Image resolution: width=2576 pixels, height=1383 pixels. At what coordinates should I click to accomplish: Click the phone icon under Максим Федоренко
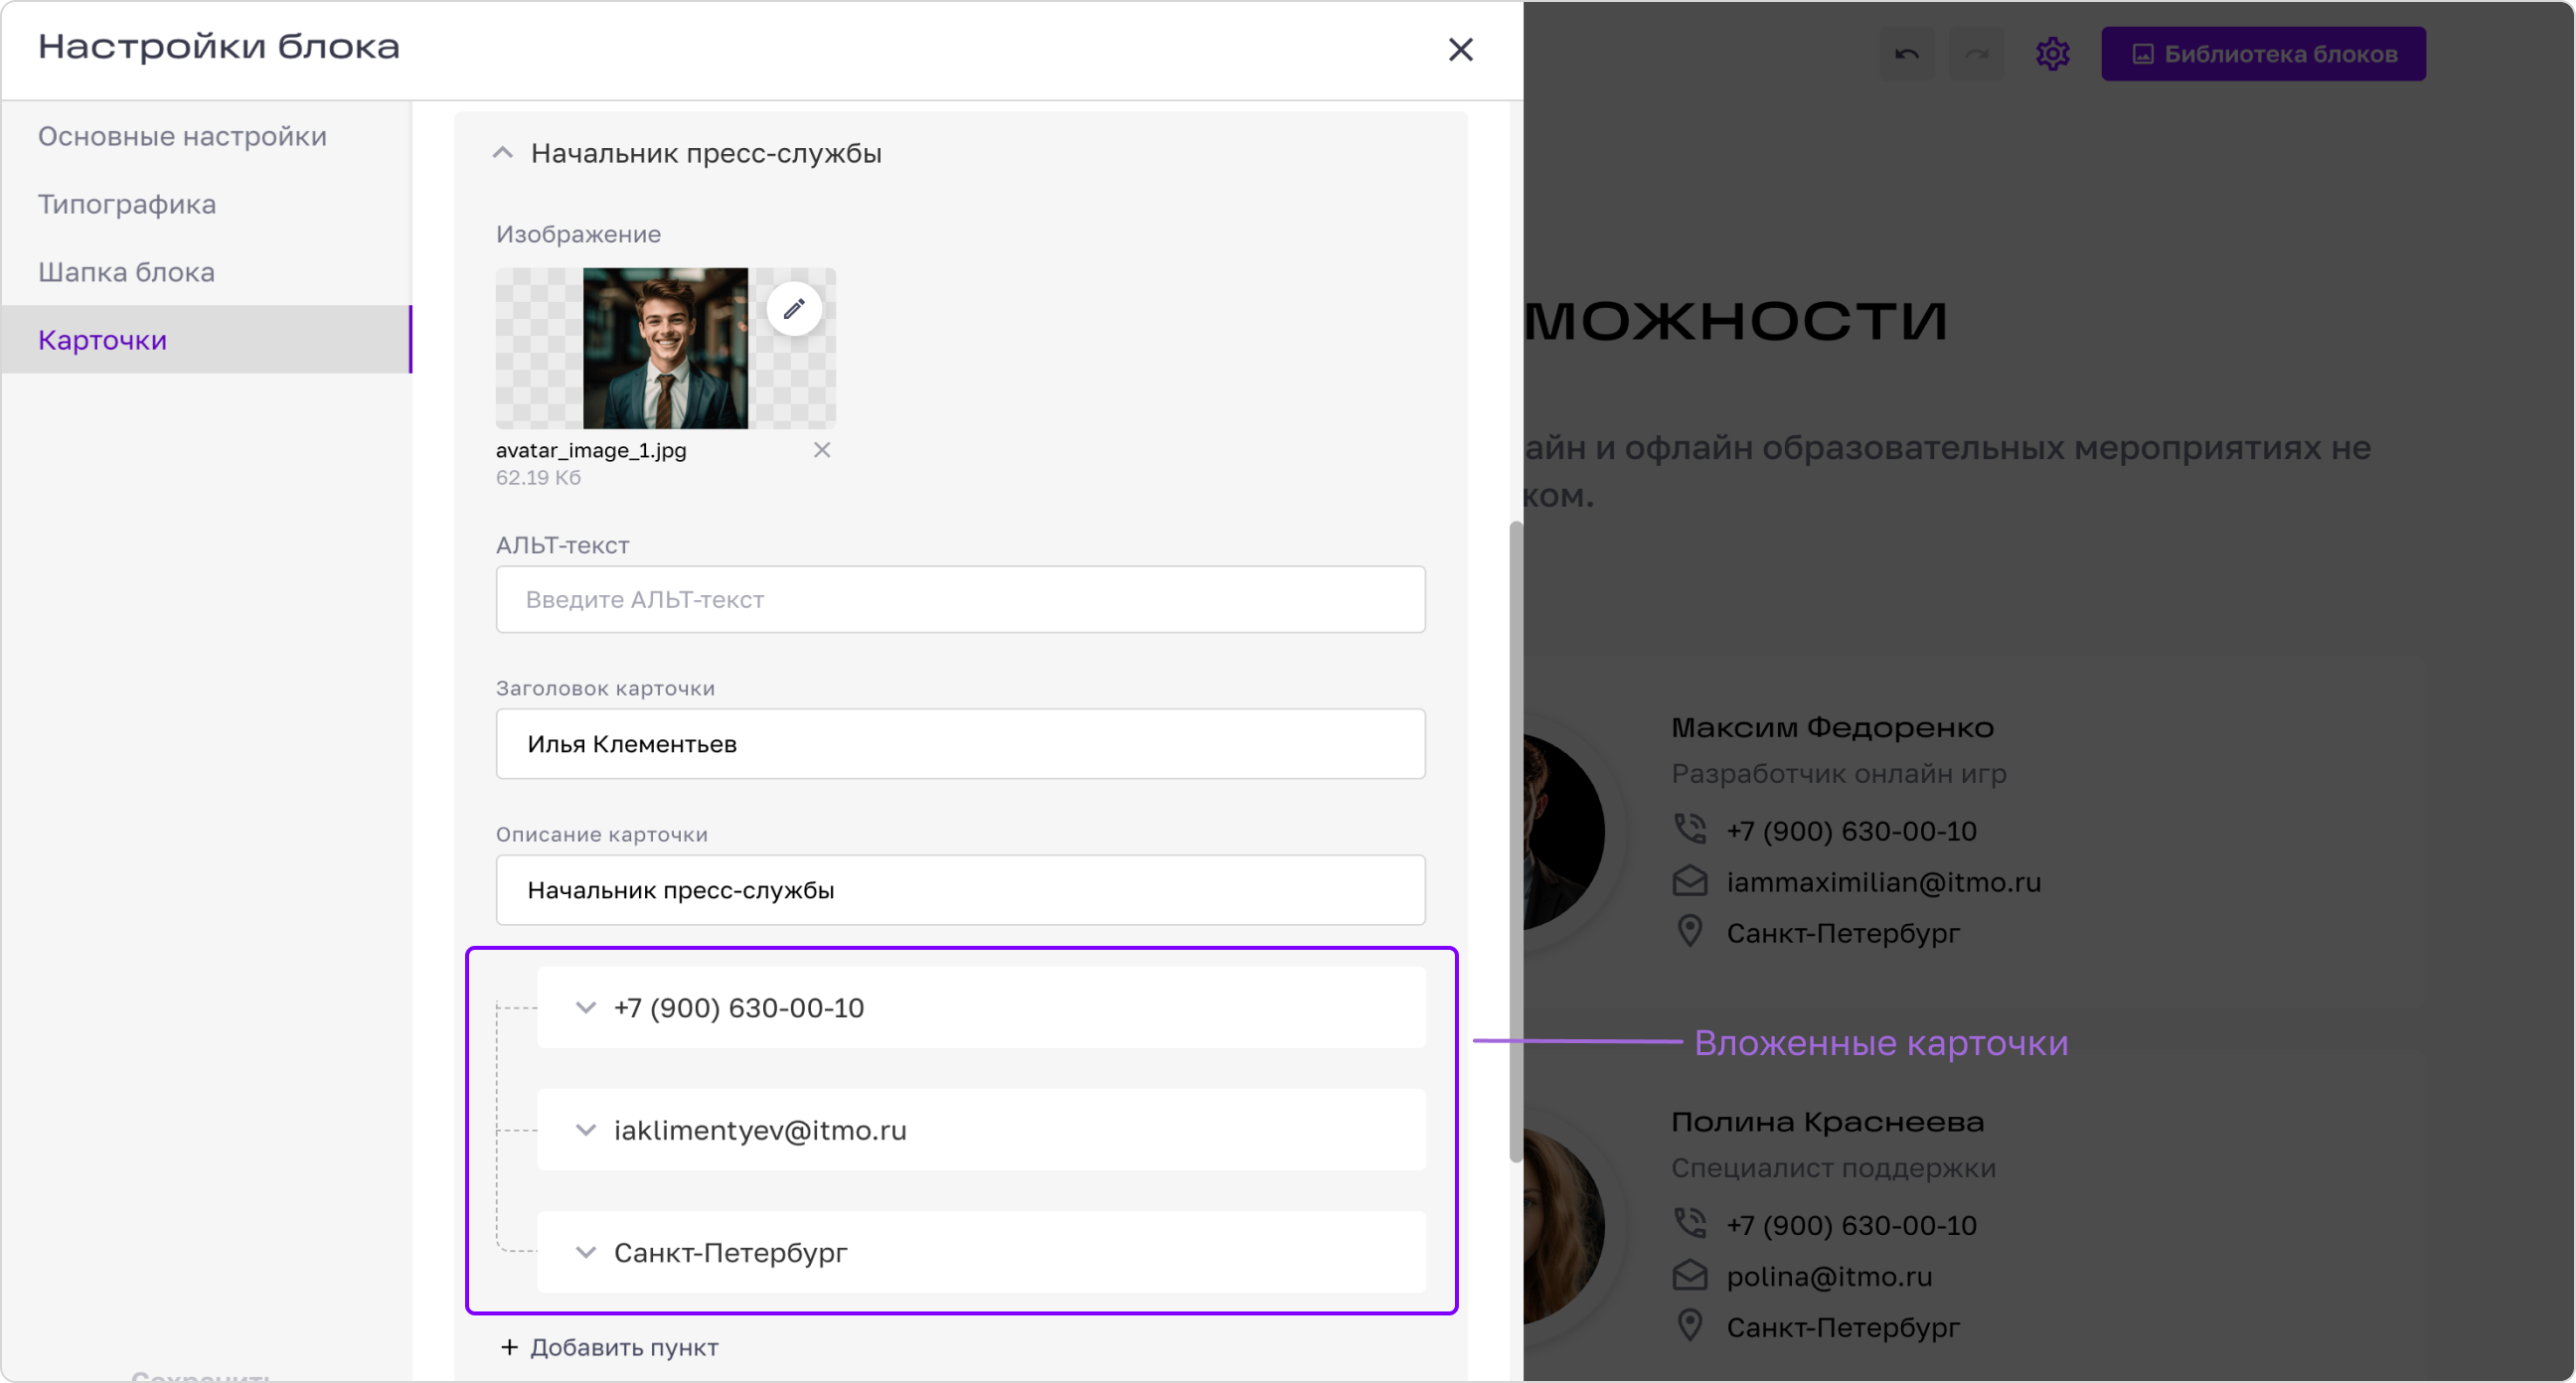(x=1690, y=829)
